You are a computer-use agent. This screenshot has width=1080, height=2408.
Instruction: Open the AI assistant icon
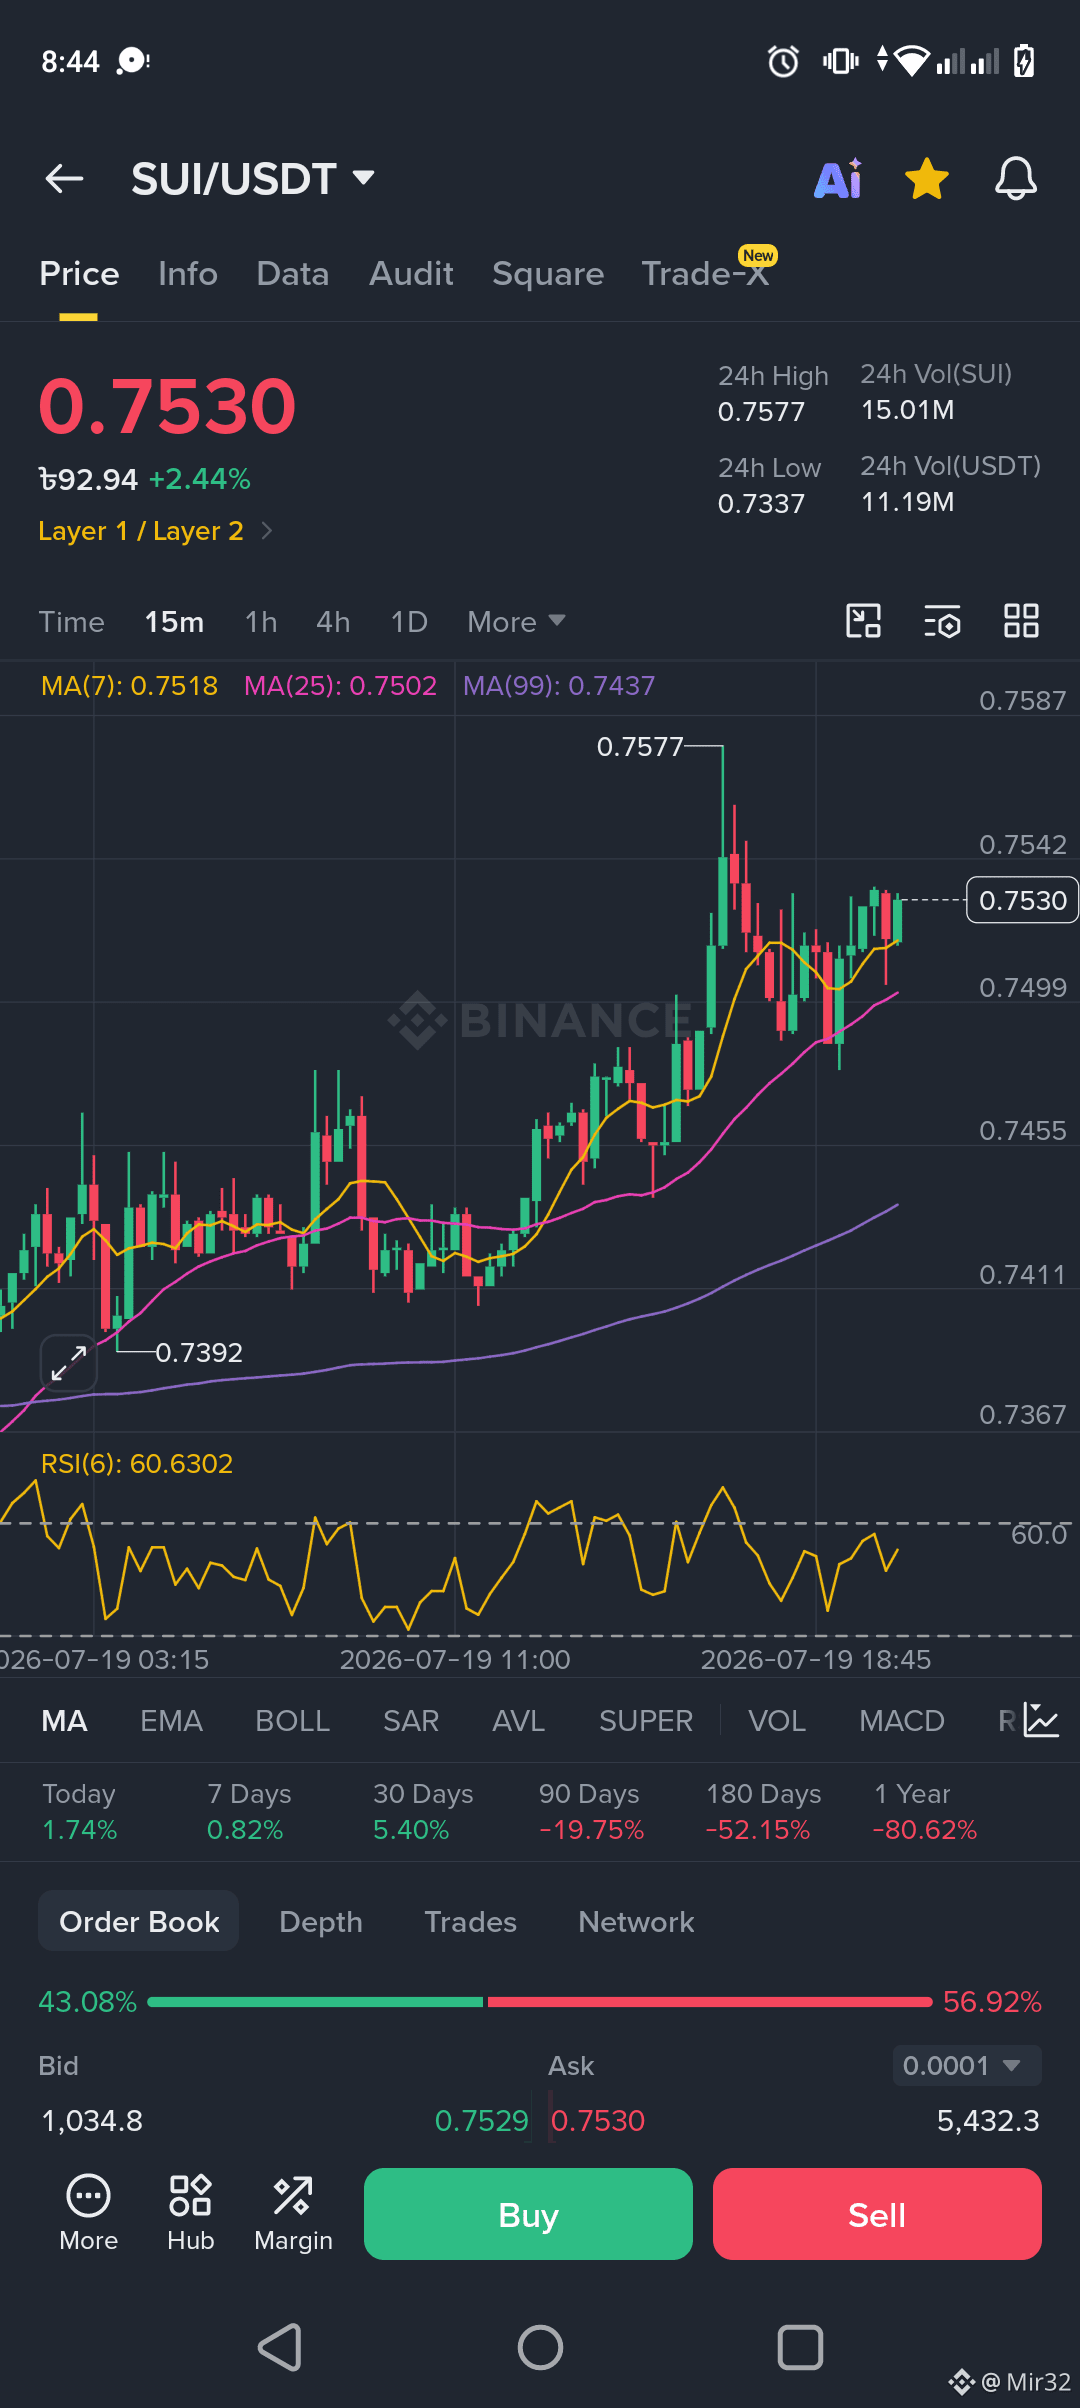click(x=838, y=179)
